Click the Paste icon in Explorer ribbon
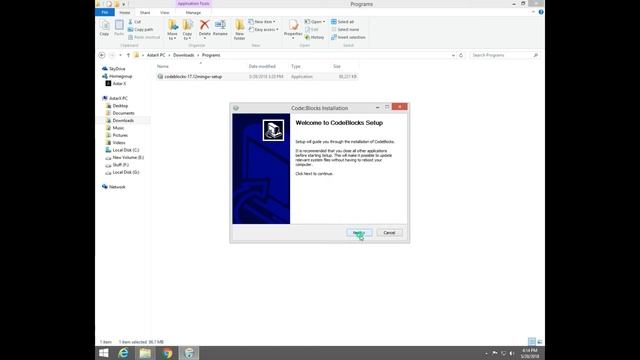The height and width of the screenshot is (360, 640). [119, 28]
